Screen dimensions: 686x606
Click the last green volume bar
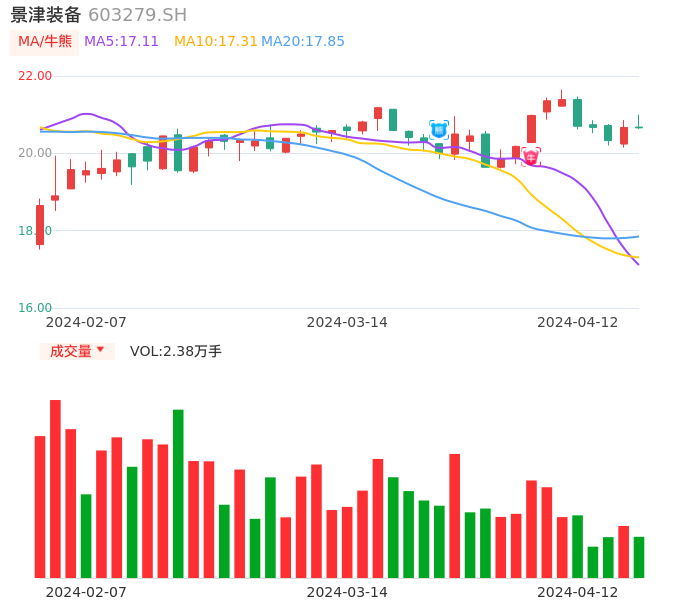coord(639,557)
